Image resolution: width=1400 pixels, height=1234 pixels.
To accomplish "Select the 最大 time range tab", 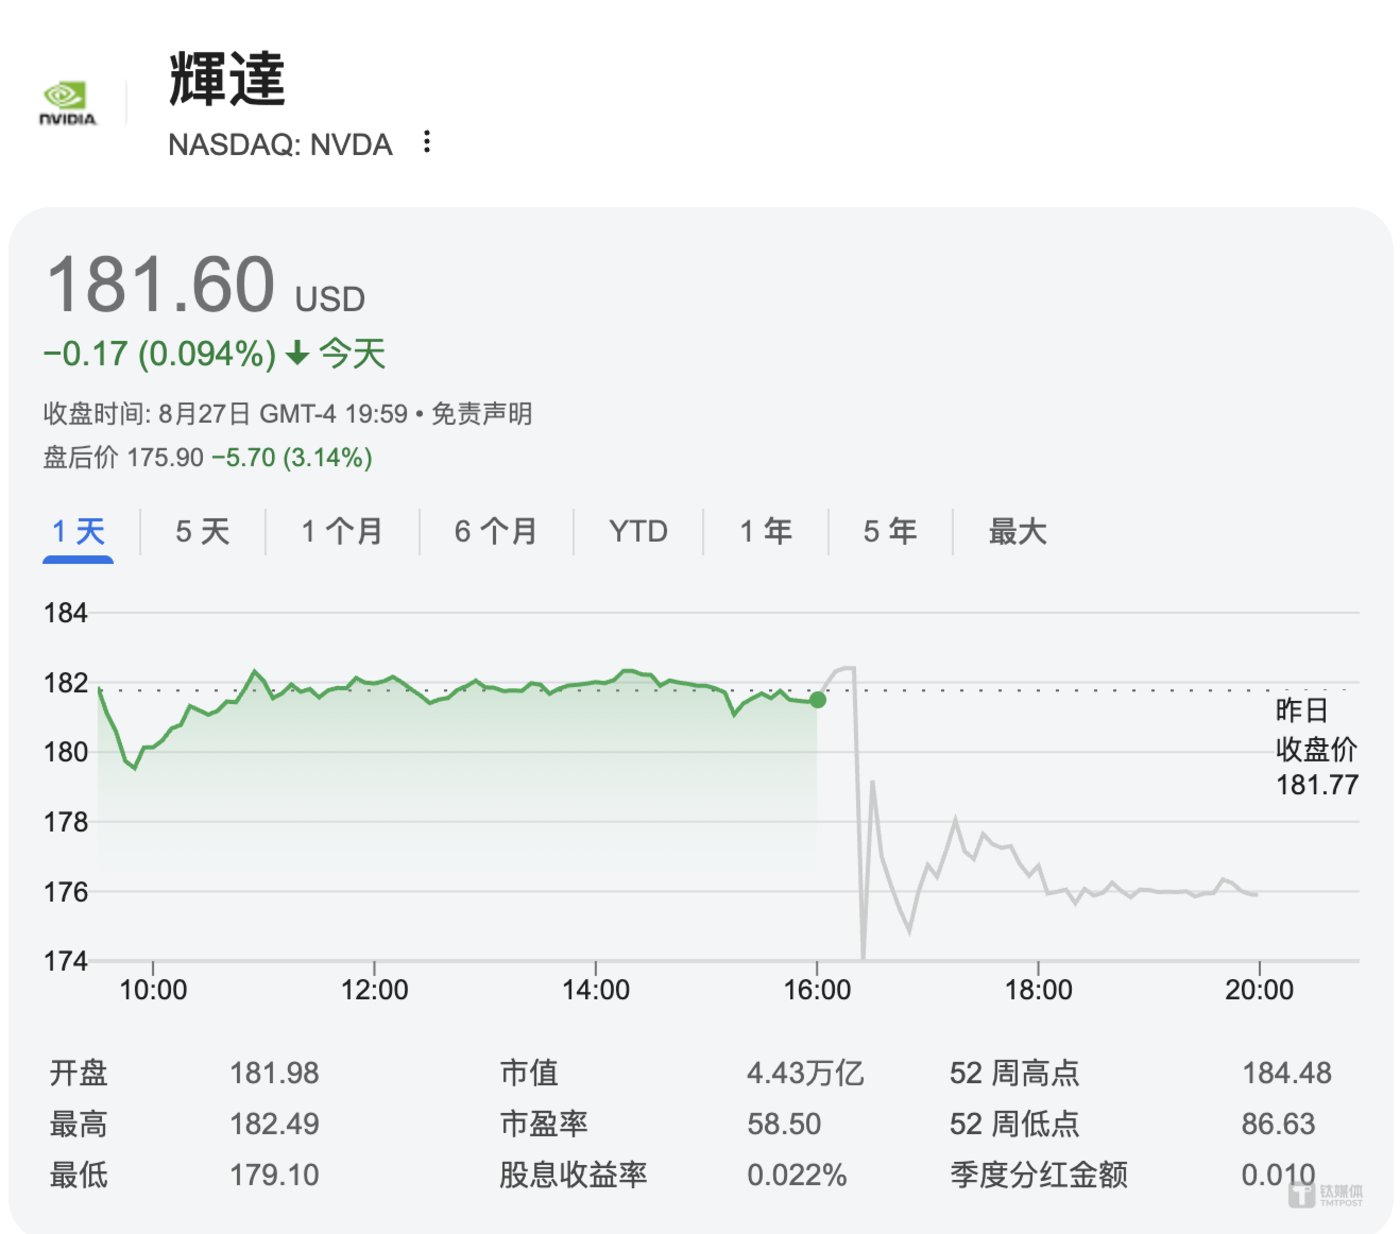I will pos(1017,531).
